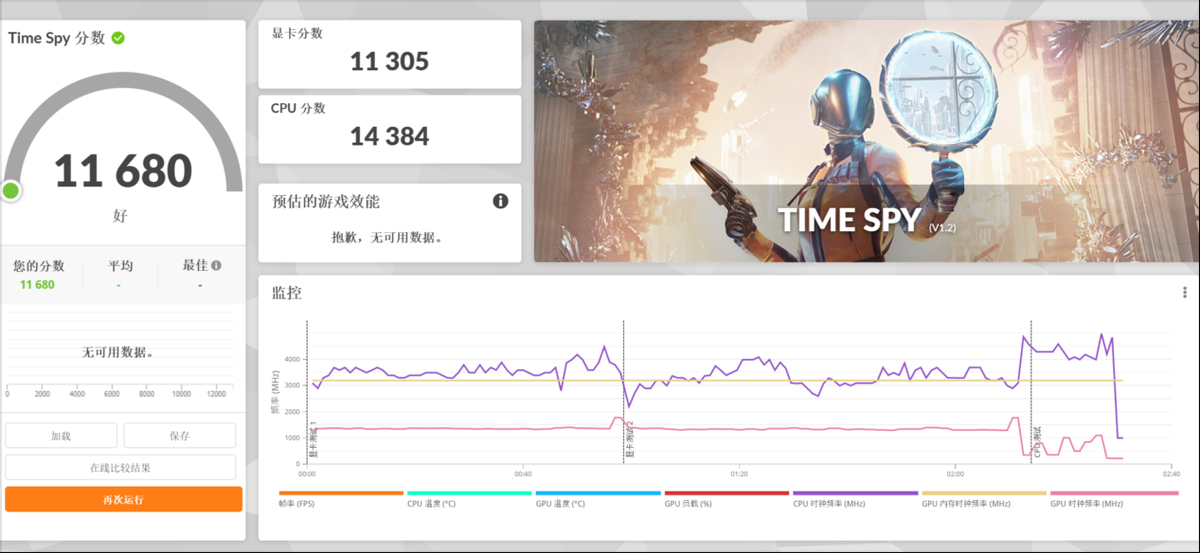Viewport: 1200px width, 553px height.
Task: Toggle the GPU 温度 (°C) legend series
Action: [560, 504]
